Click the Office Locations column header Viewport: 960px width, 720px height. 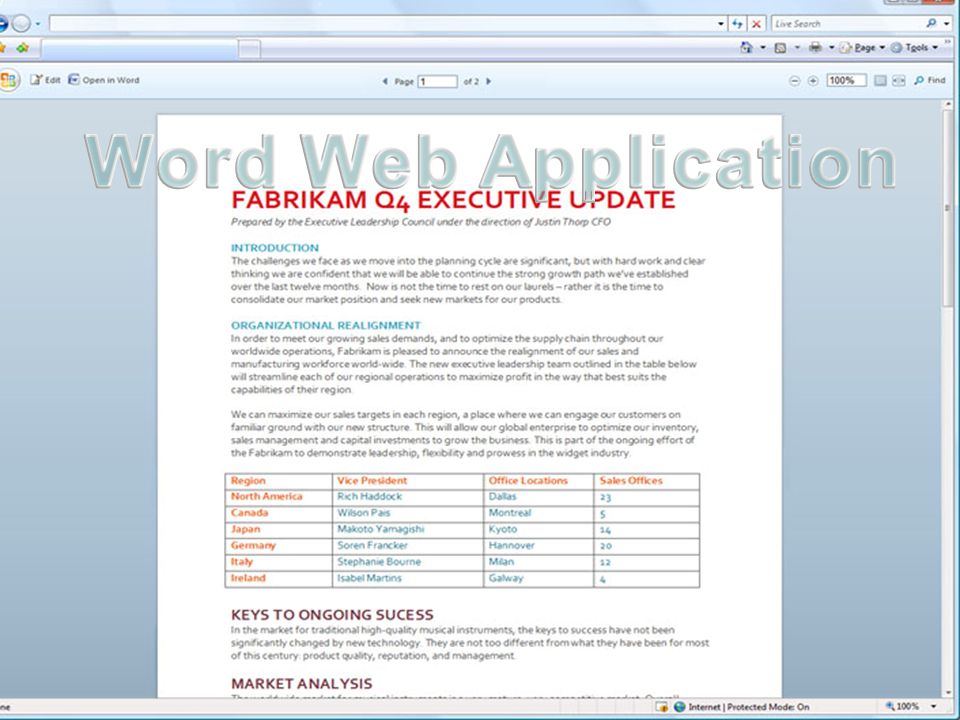pyautogui.click(x=538, y=481)
